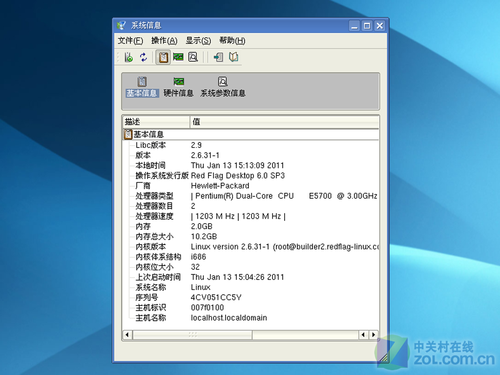Viewport: 500px width, 375px height.
Task: Select 系统参数信息 panel icon
Action: point(223,87)
